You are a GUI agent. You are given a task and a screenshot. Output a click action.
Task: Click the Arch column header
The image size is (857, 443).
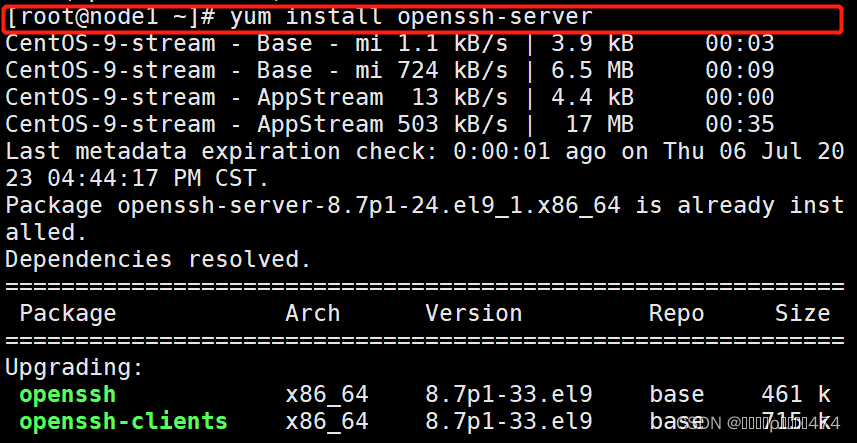[x=313, y=314]
